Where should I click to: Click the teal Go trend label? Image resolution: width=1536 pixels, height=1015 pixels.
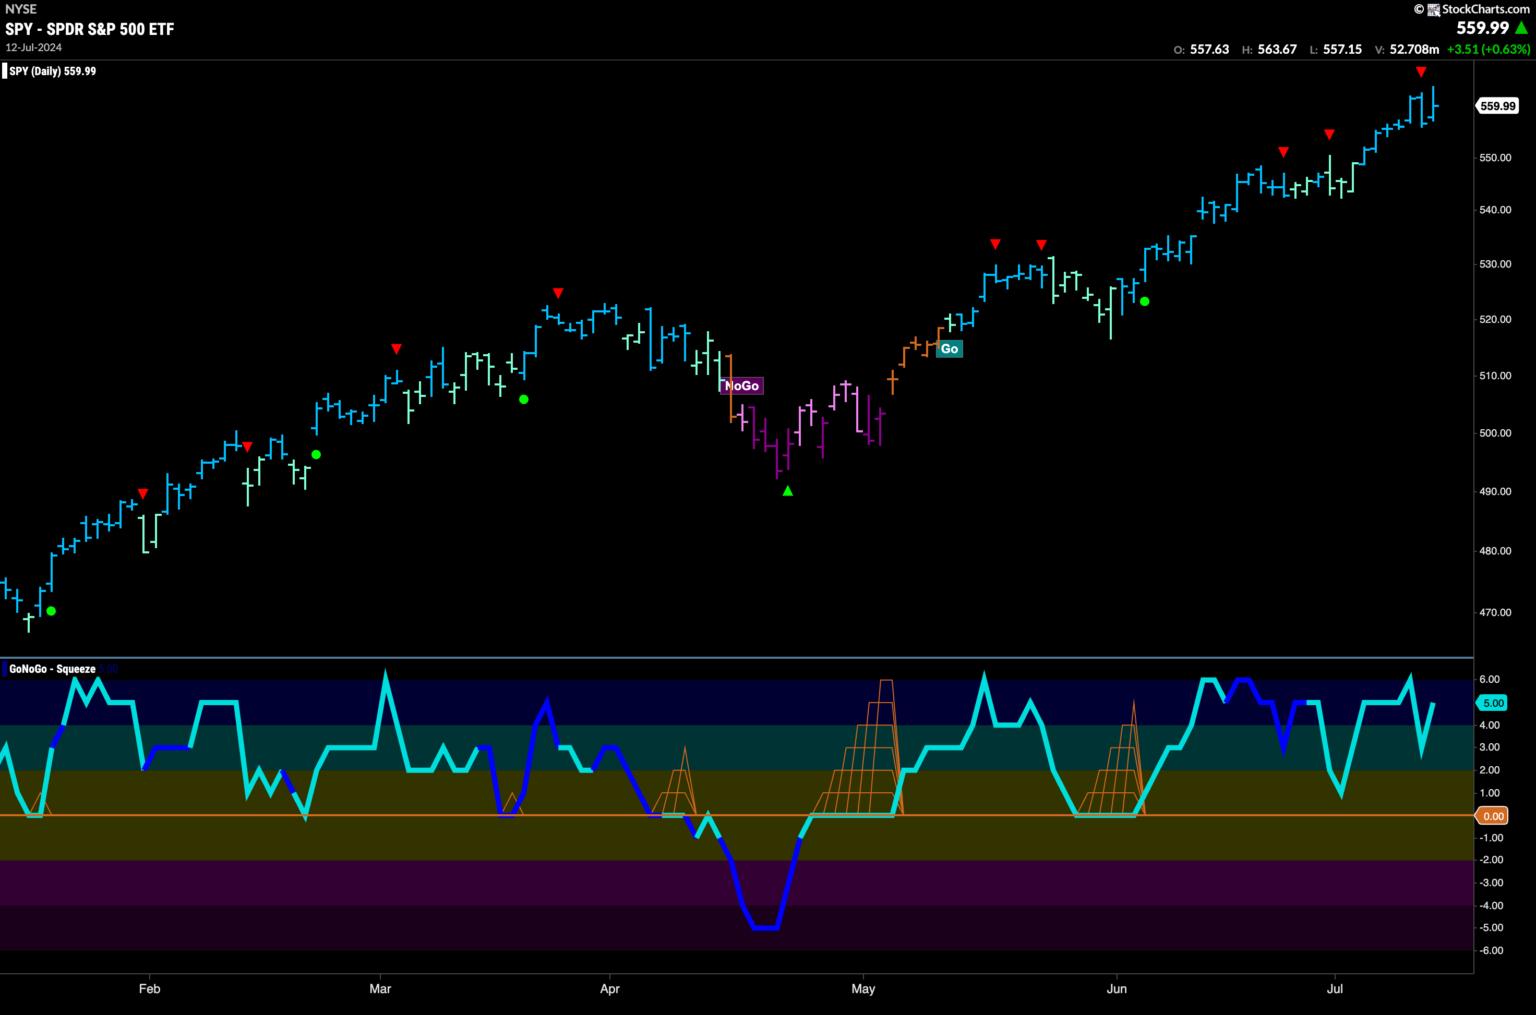point(949,349)
